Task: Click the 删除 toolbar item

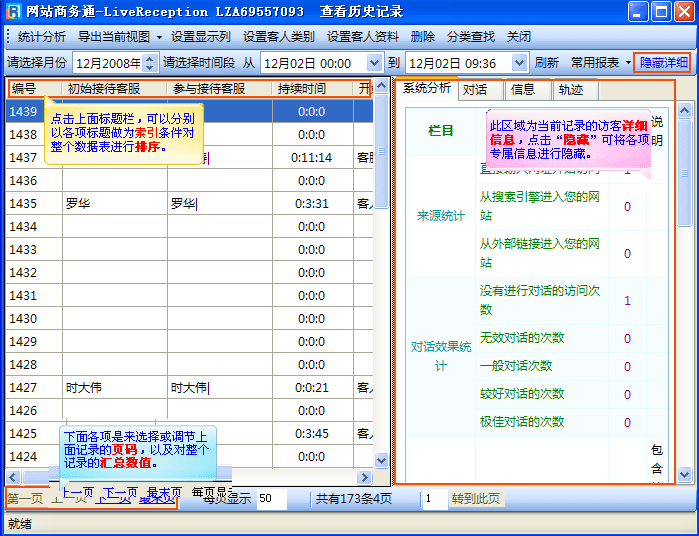Action: pyautogui.click(x=422, y=36)
